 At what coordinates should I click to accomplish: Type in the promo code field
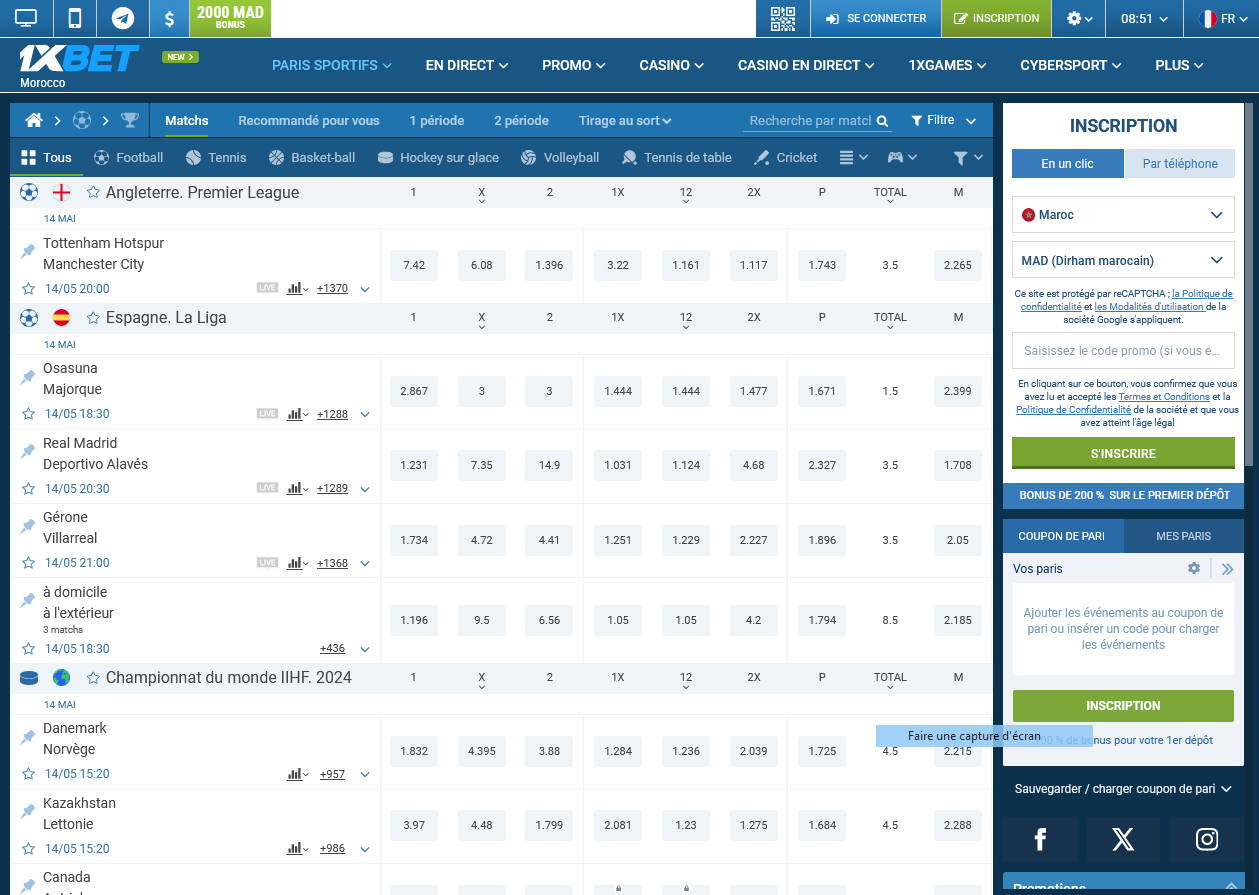[x=1122, y=350]
